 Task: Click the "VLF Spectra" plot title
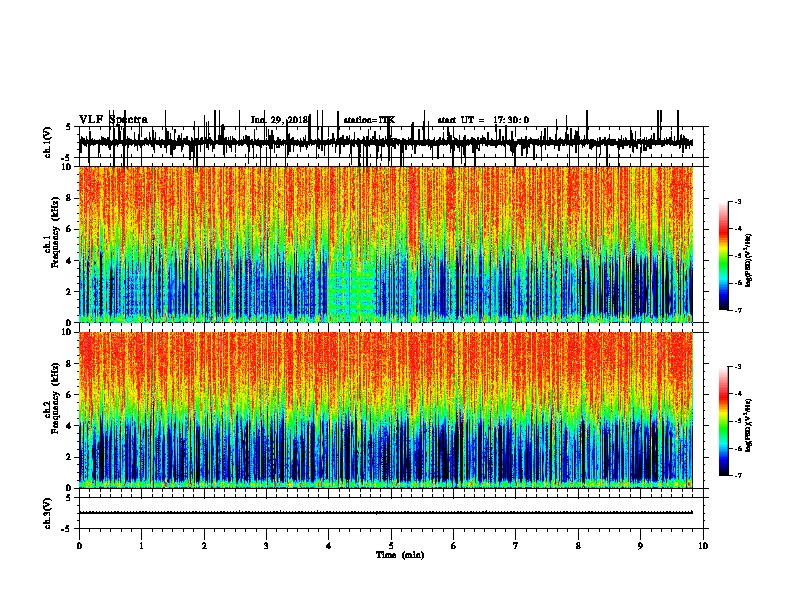pyautogui.click(x=113, y=120)
